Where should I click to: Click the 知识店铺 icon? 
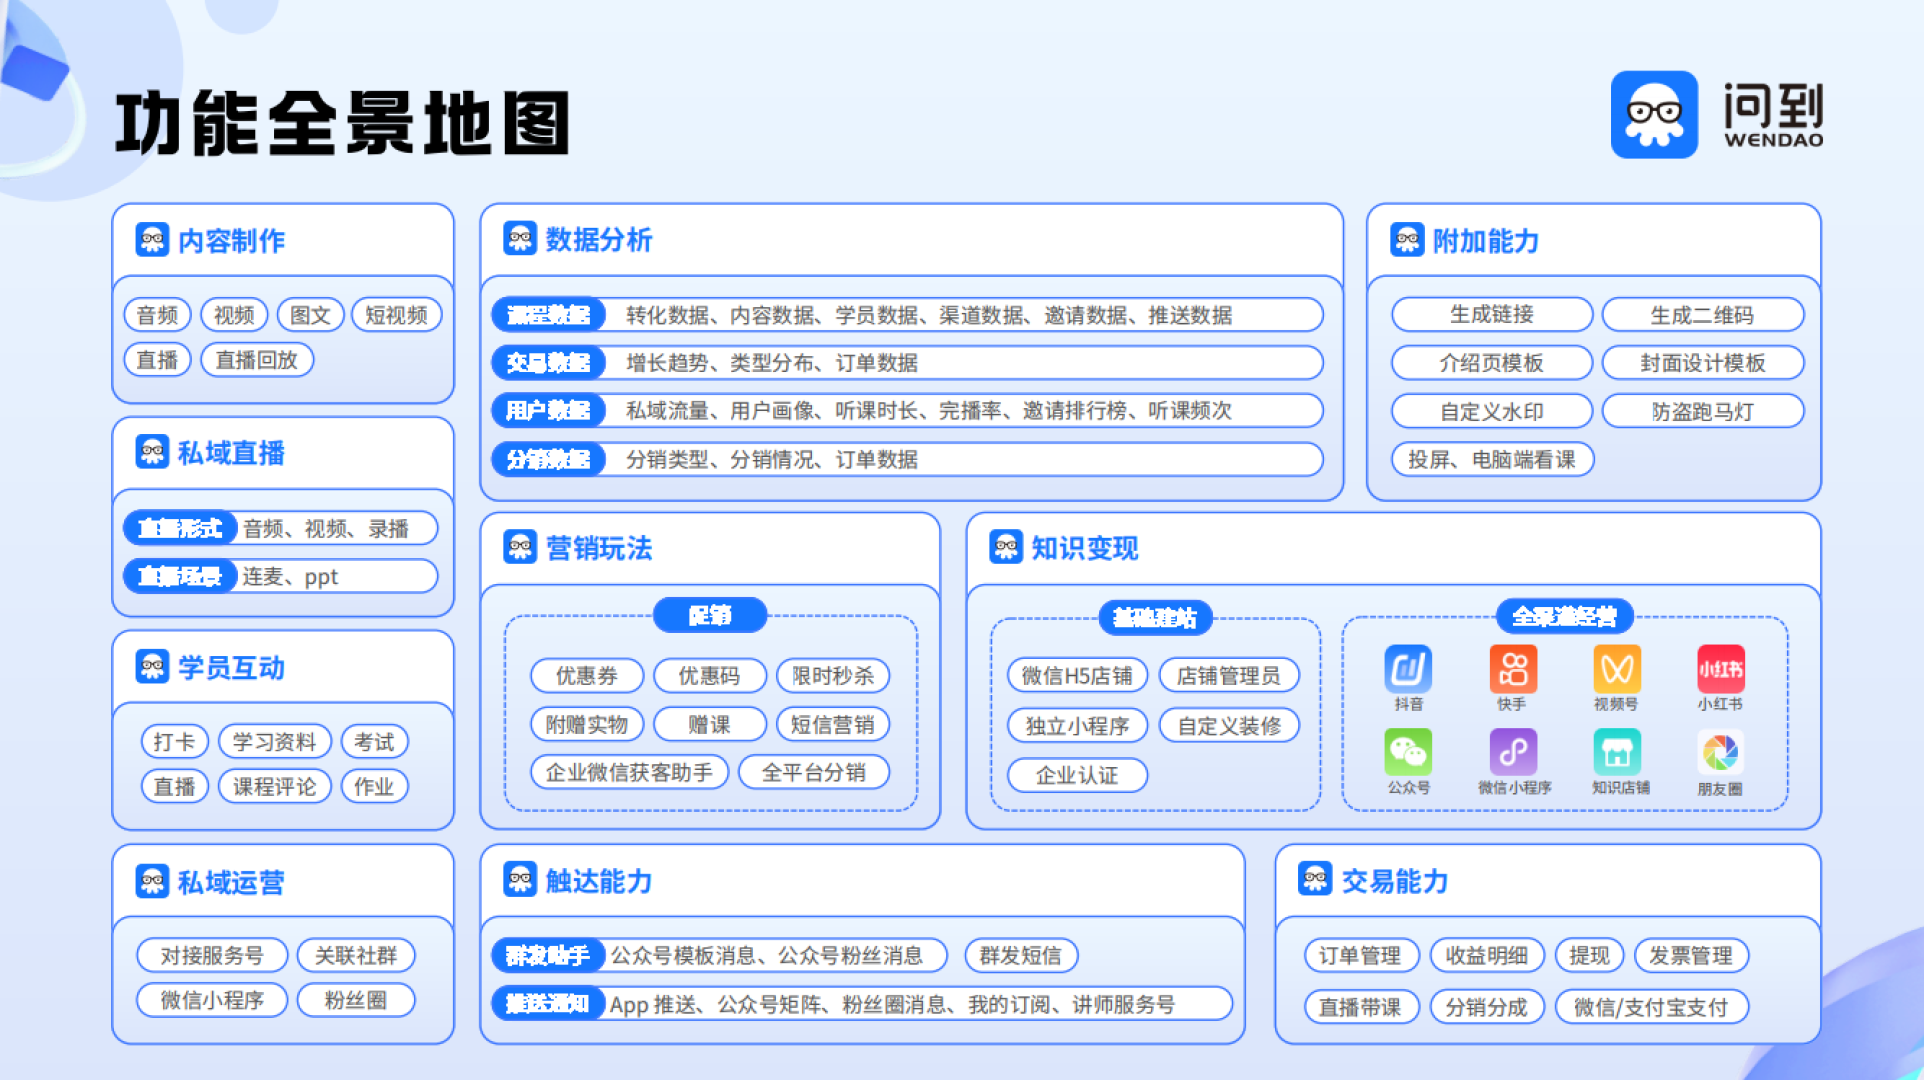[x=1617, y=752]
